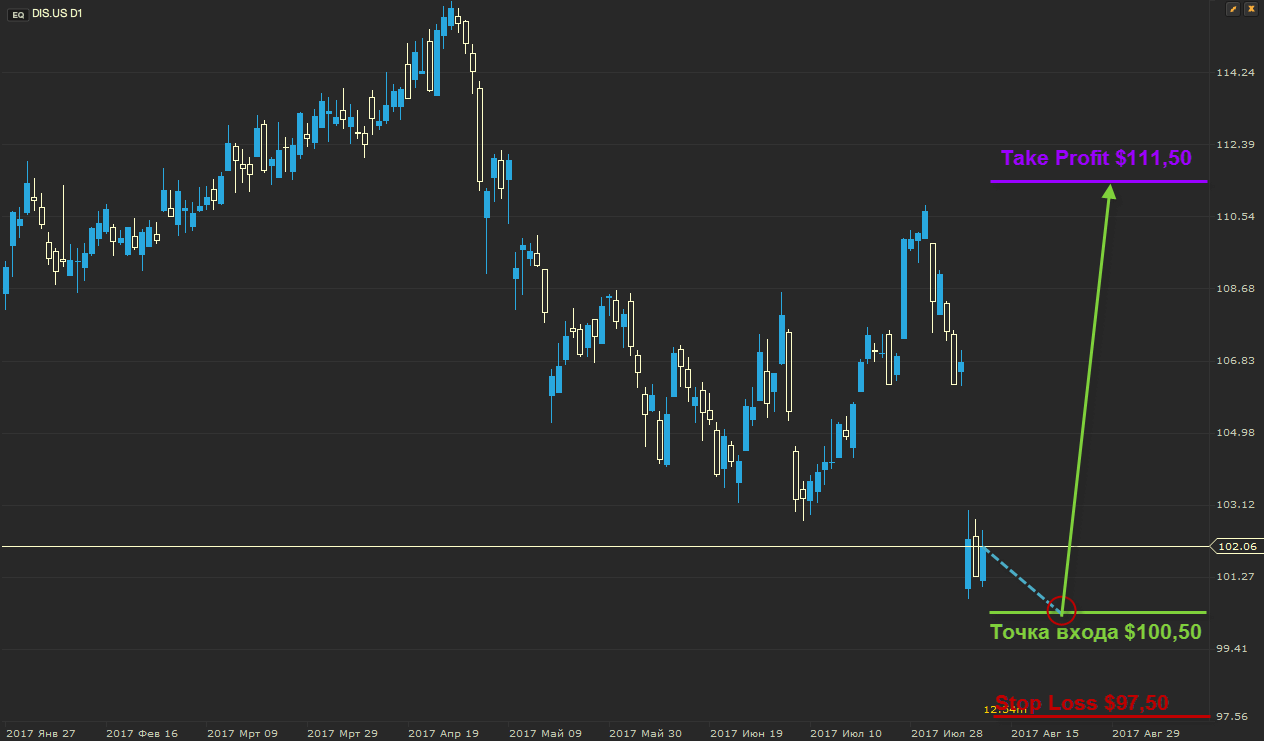Click the Take Profit $111,50 text label
Screen dimensions: 1264x741
click(x=1096, y=158)
